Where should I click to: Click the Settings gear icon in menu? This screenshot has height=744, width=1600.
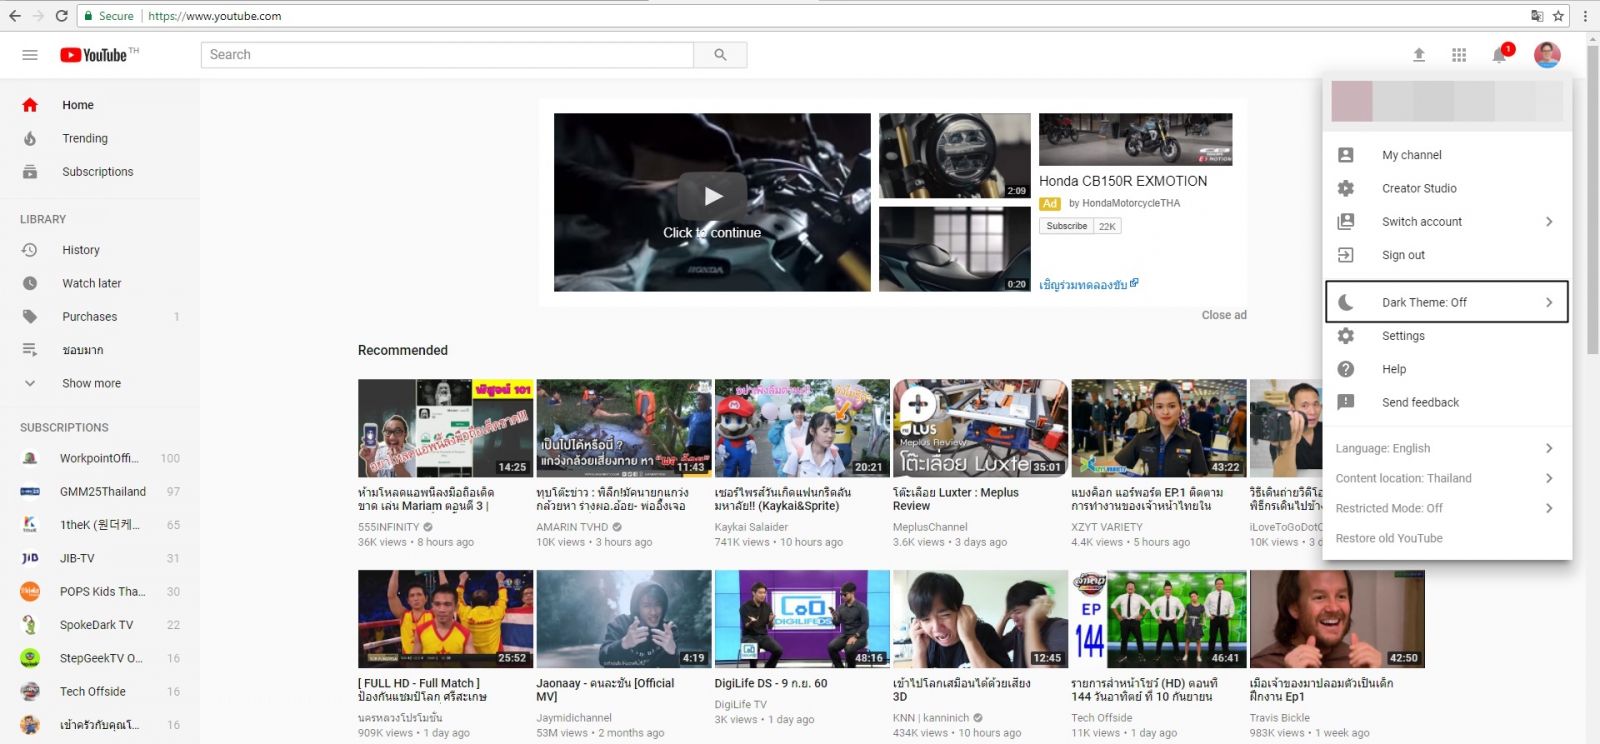pyautogui.click(x=1346, y=336)
